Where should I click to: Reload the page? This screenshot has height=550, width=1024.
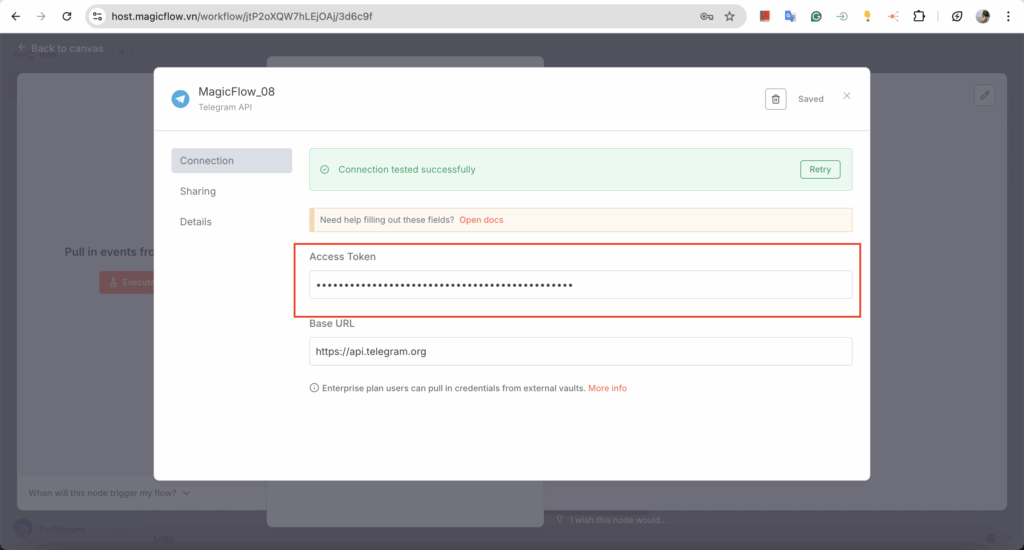[67, 17]
